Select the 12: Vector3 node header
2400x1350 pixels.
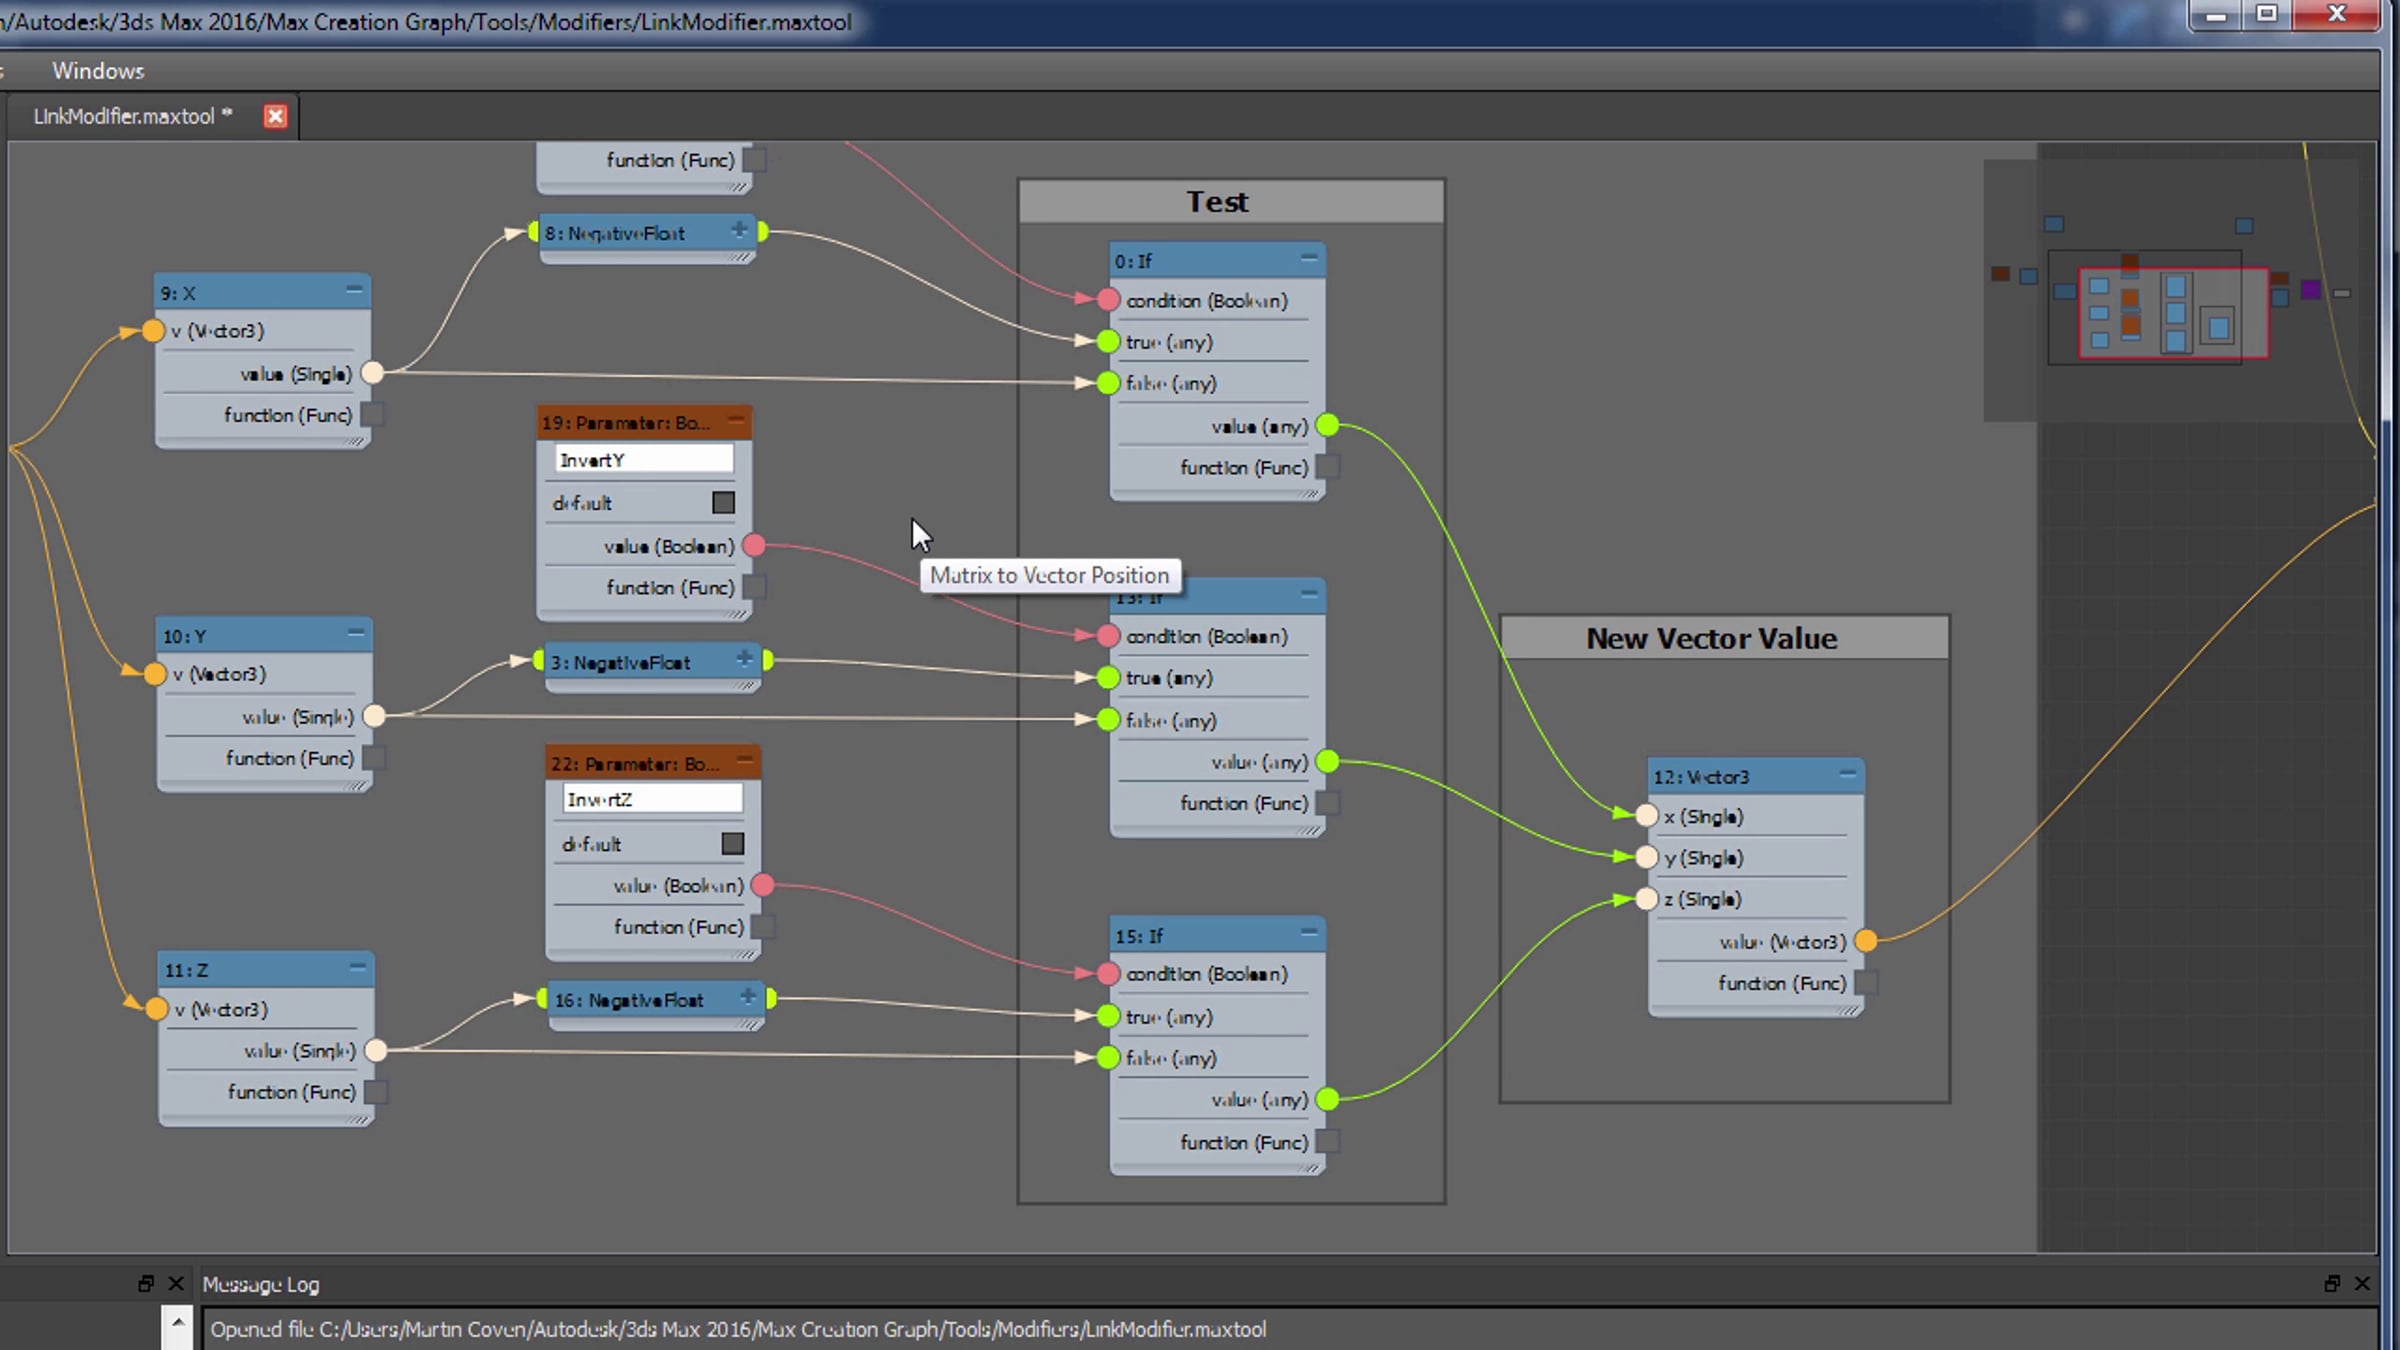click(1756, 776)
